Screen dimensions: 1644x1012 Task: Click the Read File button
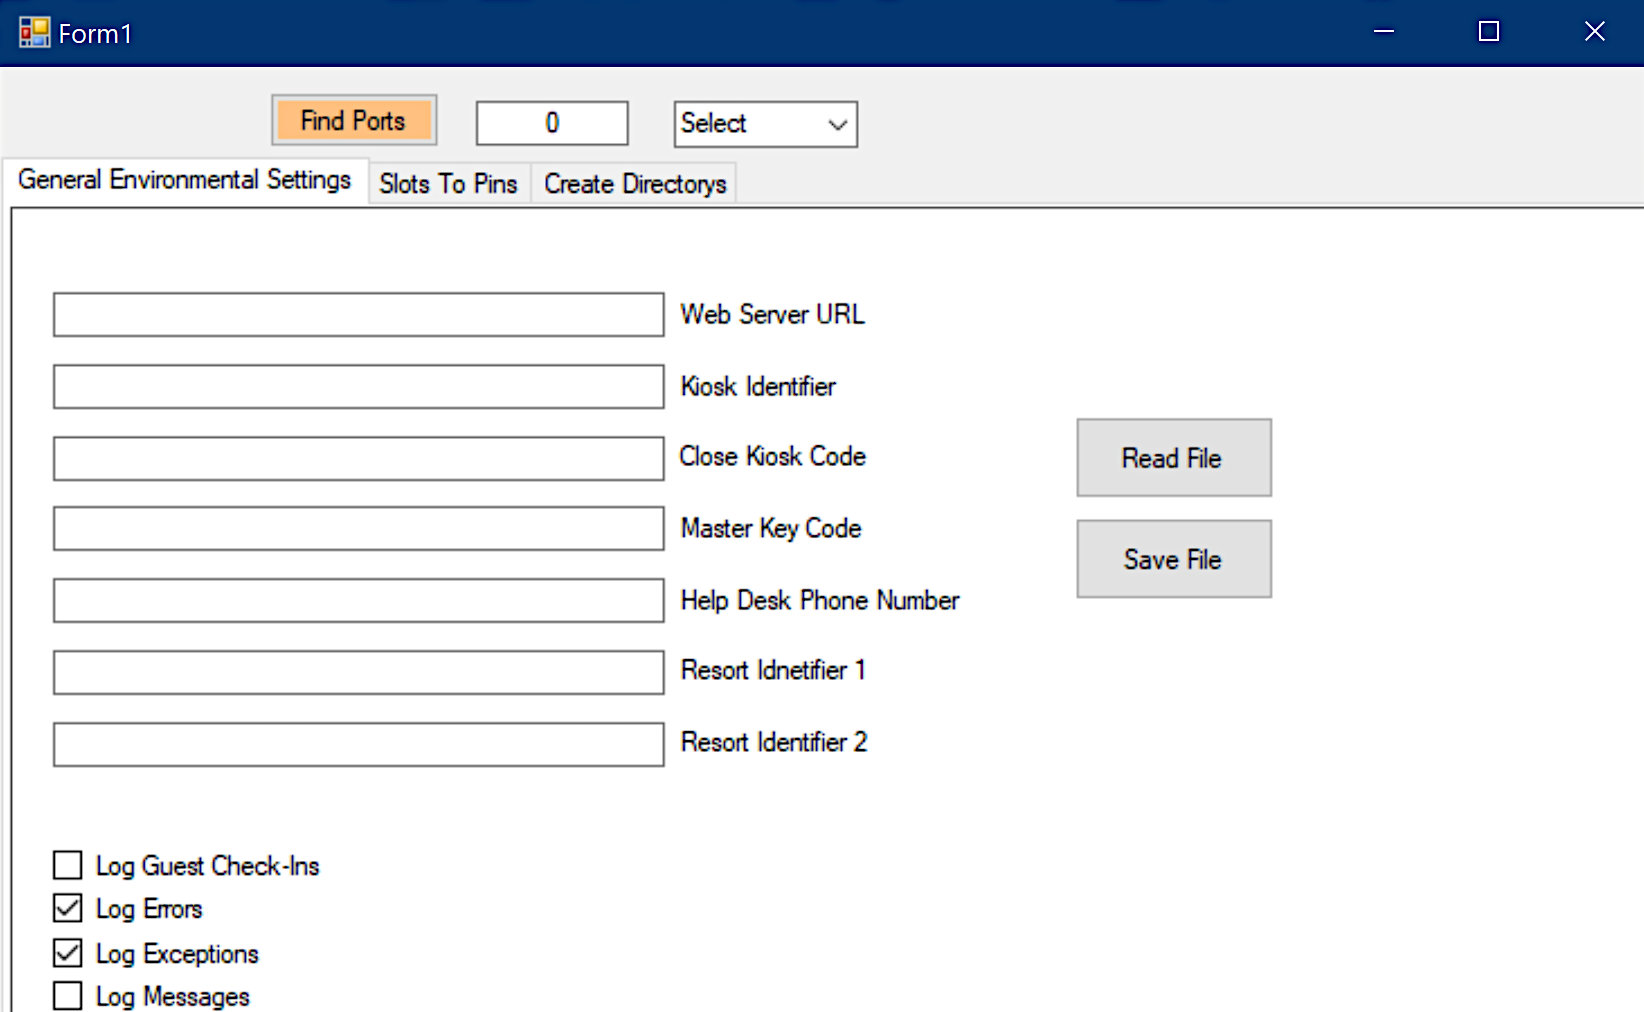pyautogui.click(x=1173, y=458)
